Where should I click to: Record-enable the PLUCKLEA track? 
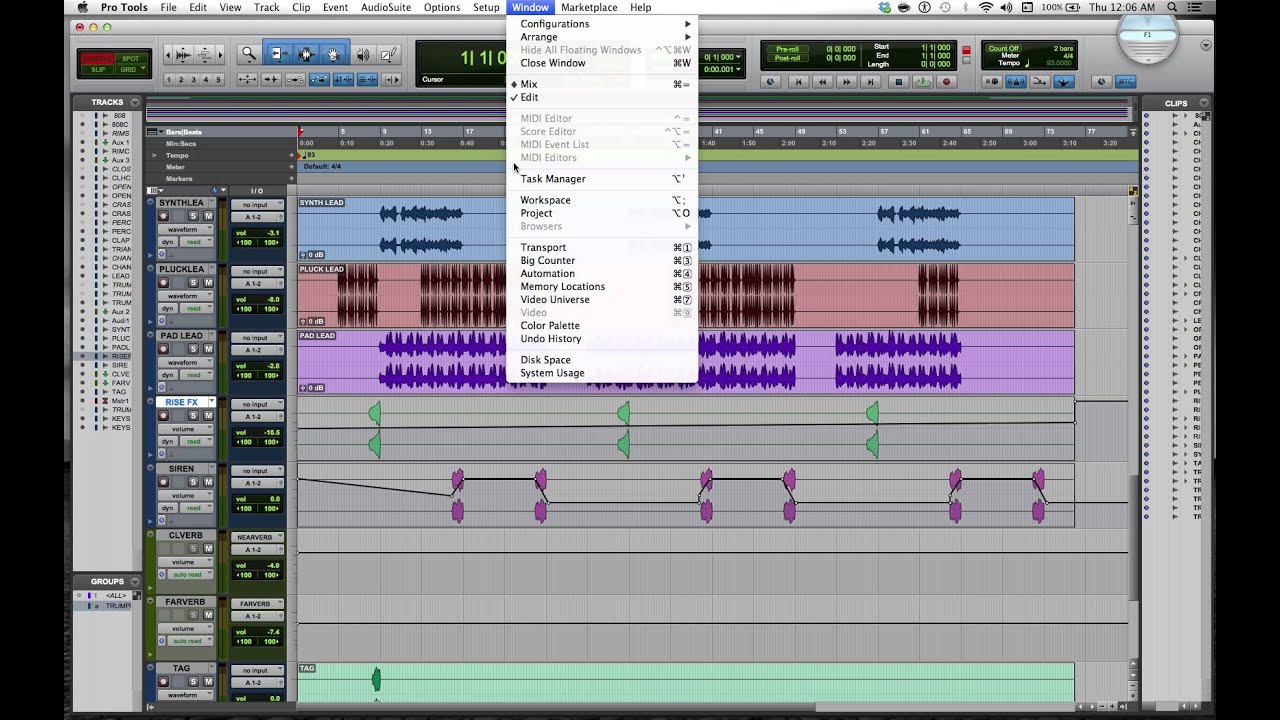click(163, 283)
